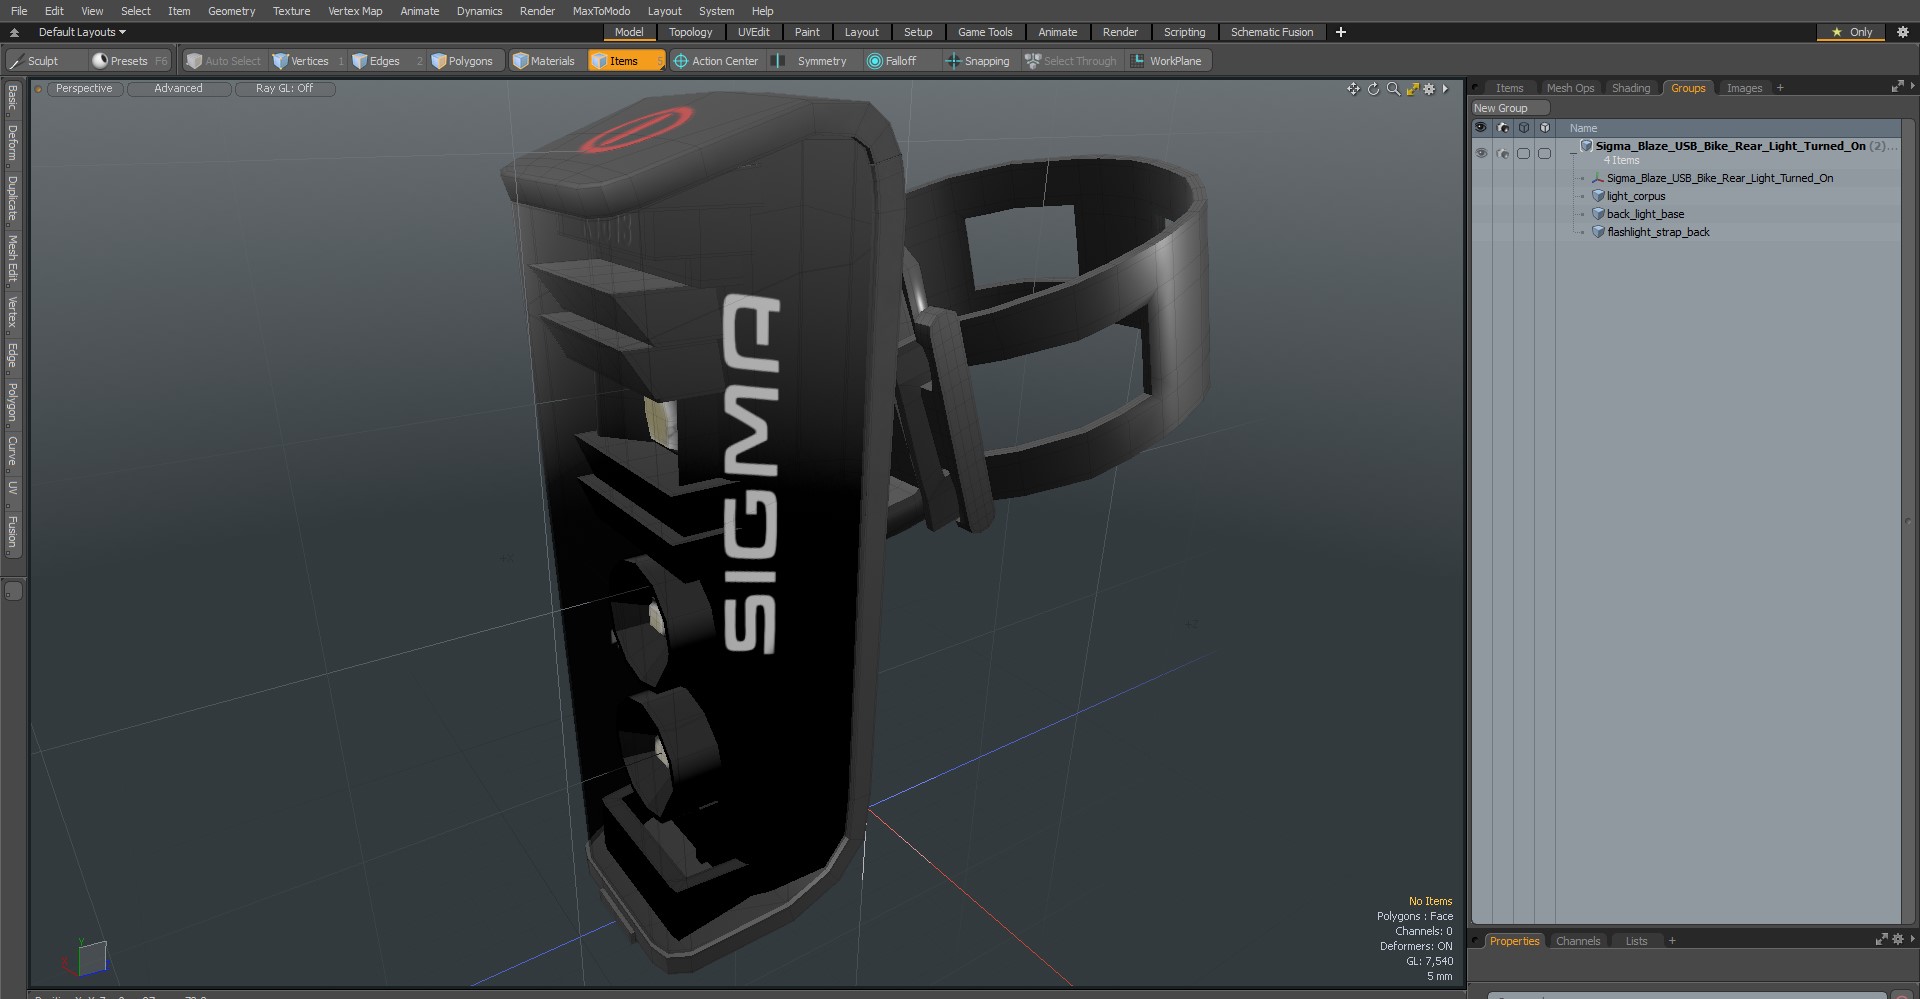The image size is (1920, 999).
Task: Open the Geometry menu
Action: point(231,11)
